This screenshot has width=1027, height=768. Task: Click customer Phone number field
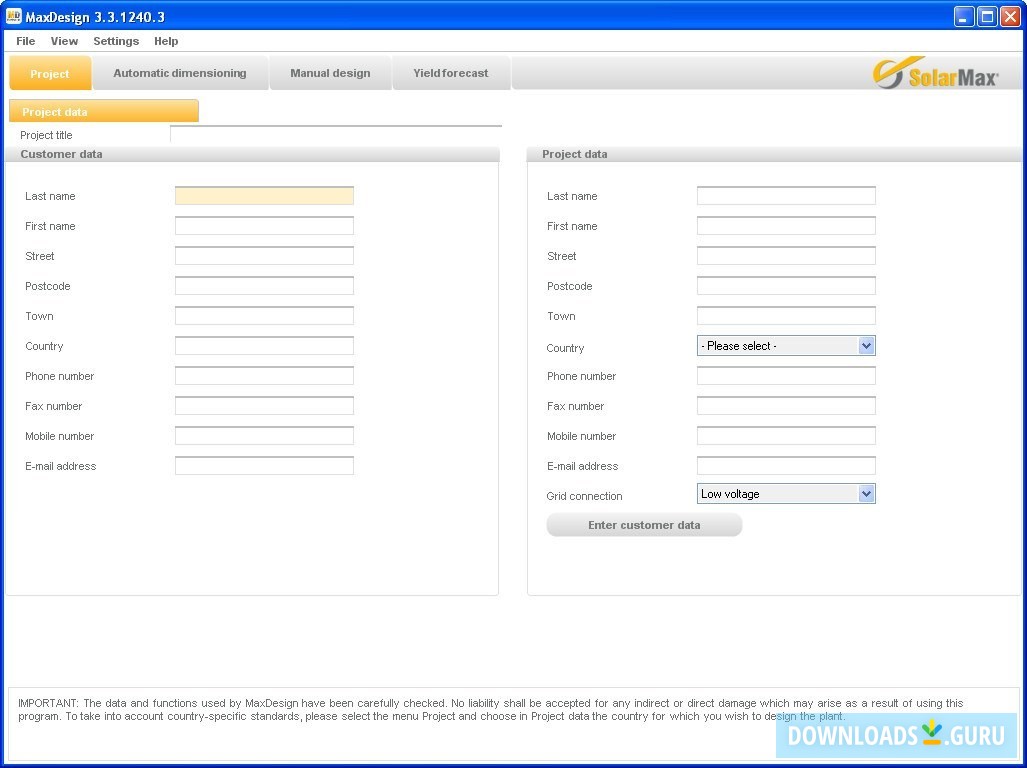tap(264, 376)
